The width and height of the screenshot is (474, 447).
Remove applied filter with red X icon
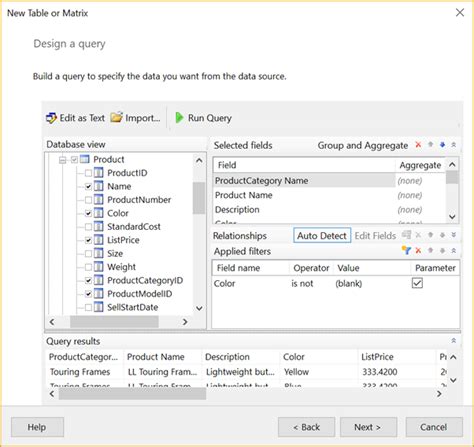[418, 250]
